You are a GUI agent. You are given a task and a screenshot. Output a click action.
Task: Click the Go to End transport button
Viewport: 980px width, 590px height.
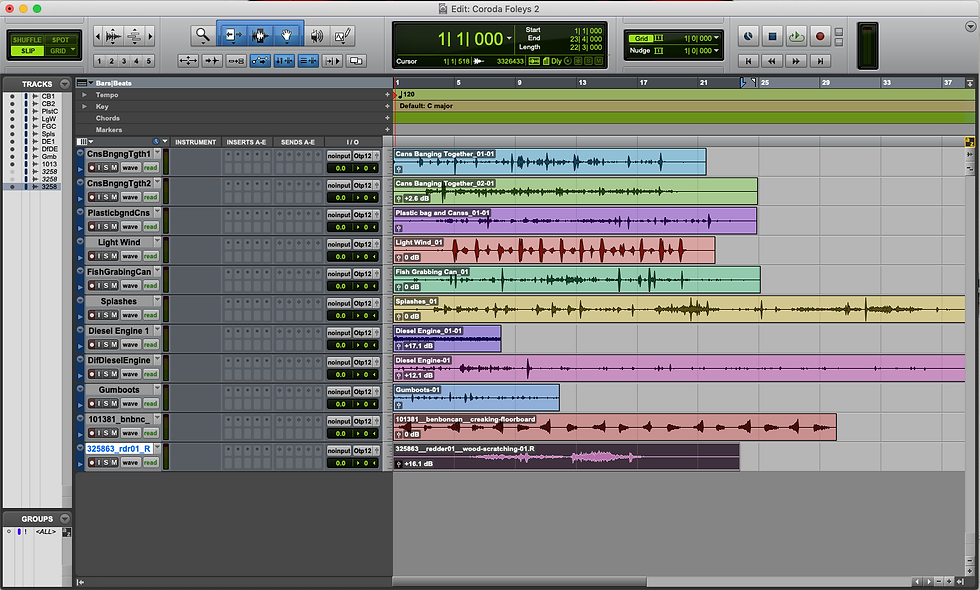coord(820,61)
